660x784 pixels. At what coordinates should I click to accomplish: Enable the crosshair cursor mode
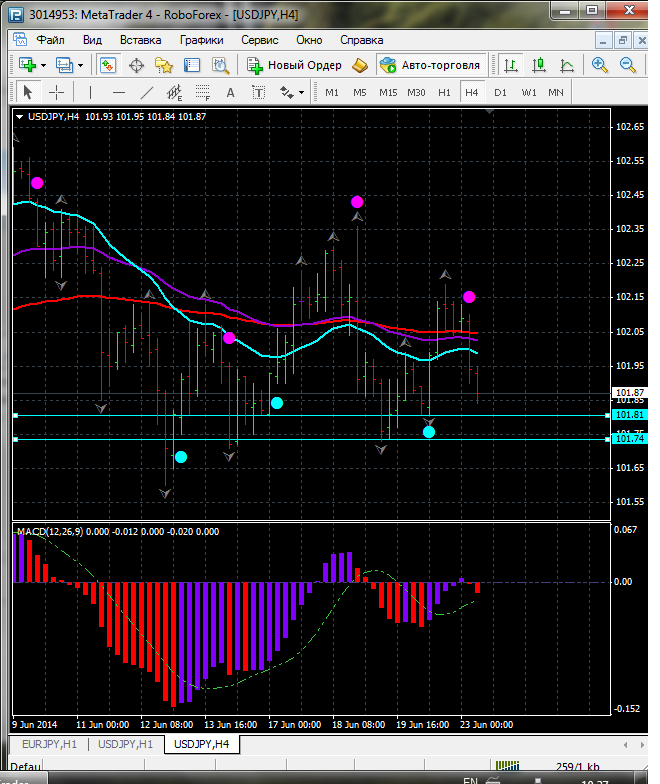coord(57,92)
